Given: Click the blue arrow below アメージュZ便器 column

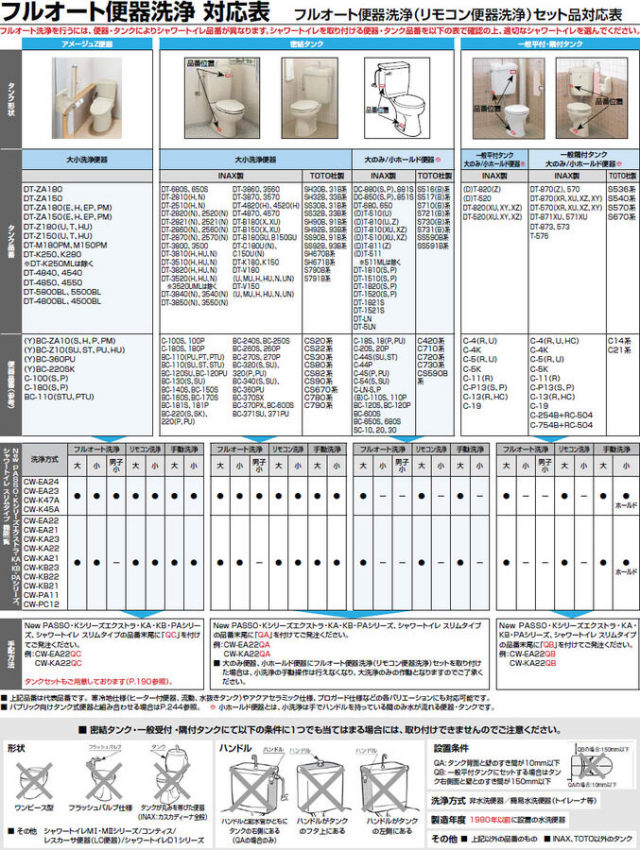Looking at the screenshot, I should coord(109,439).
